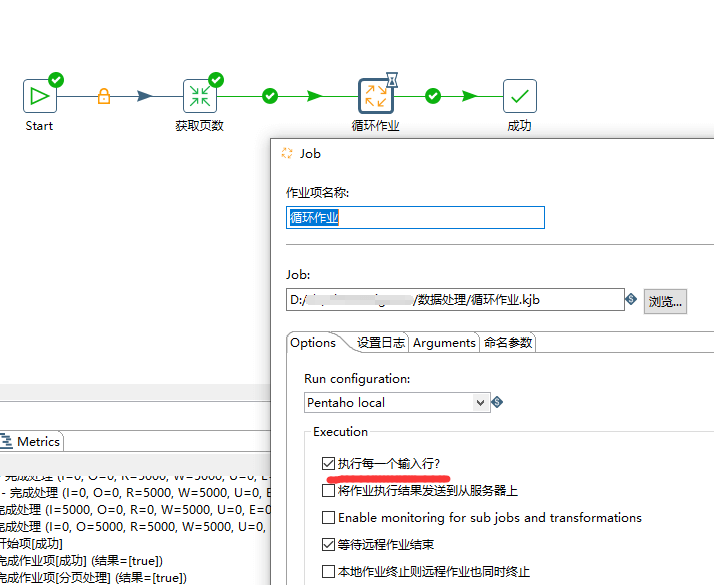Click green check icon between 获取页数 and 循环作业
This screenshot has width=714, height=585.
(x=269, y=96)
